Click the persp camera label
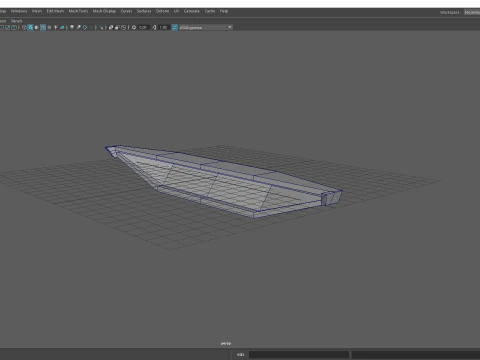This screenshot has width=480, height=360. [226, 343]
